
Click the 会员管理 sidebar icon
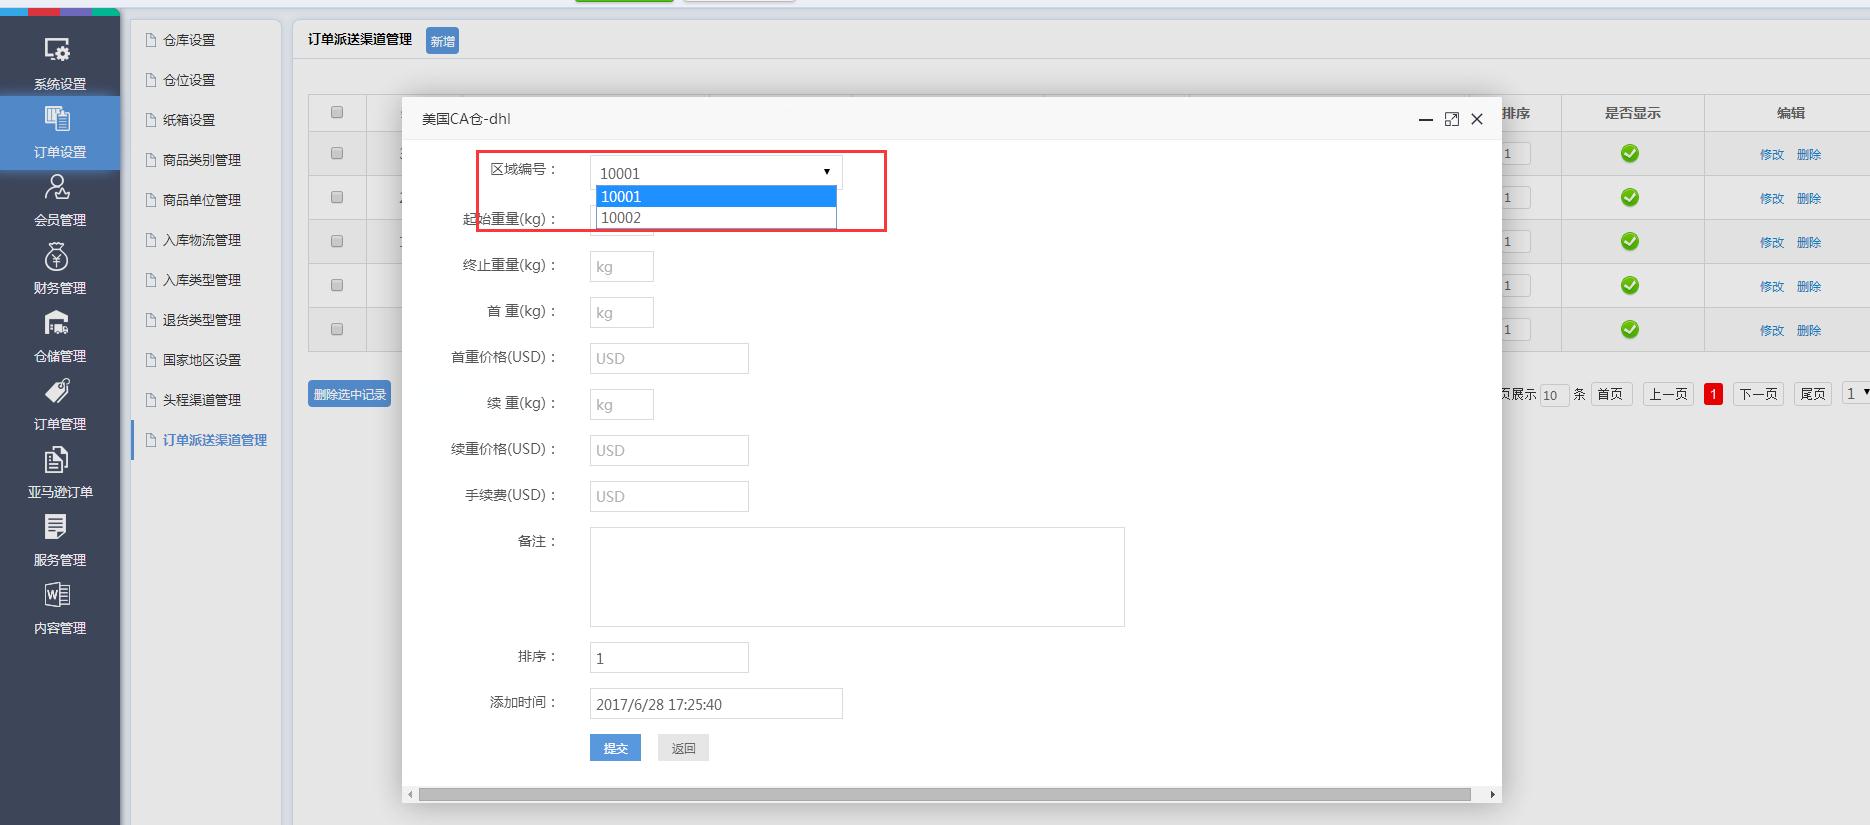pyautogui.click(x=58, y=187)
